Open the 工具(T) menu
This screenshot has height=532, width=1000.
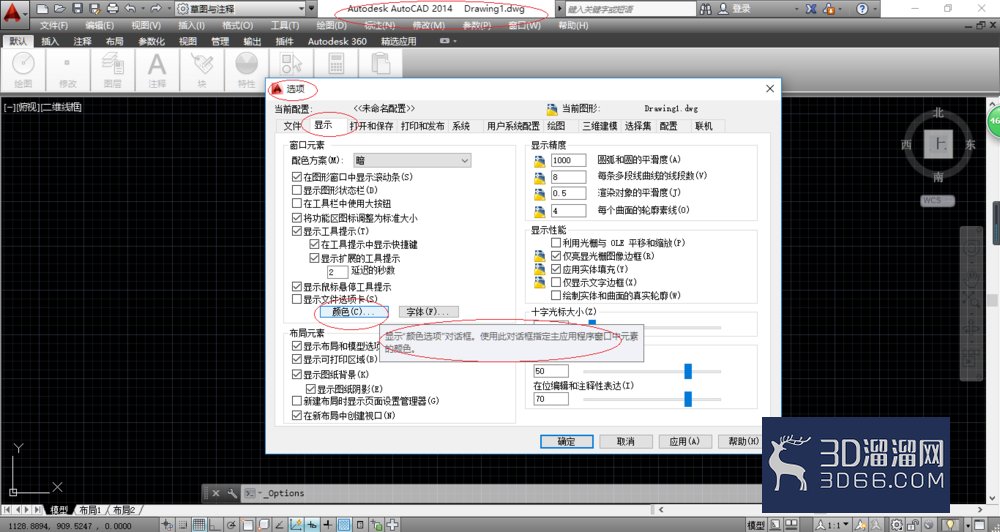pyautogui.click(x=284, y=26)
